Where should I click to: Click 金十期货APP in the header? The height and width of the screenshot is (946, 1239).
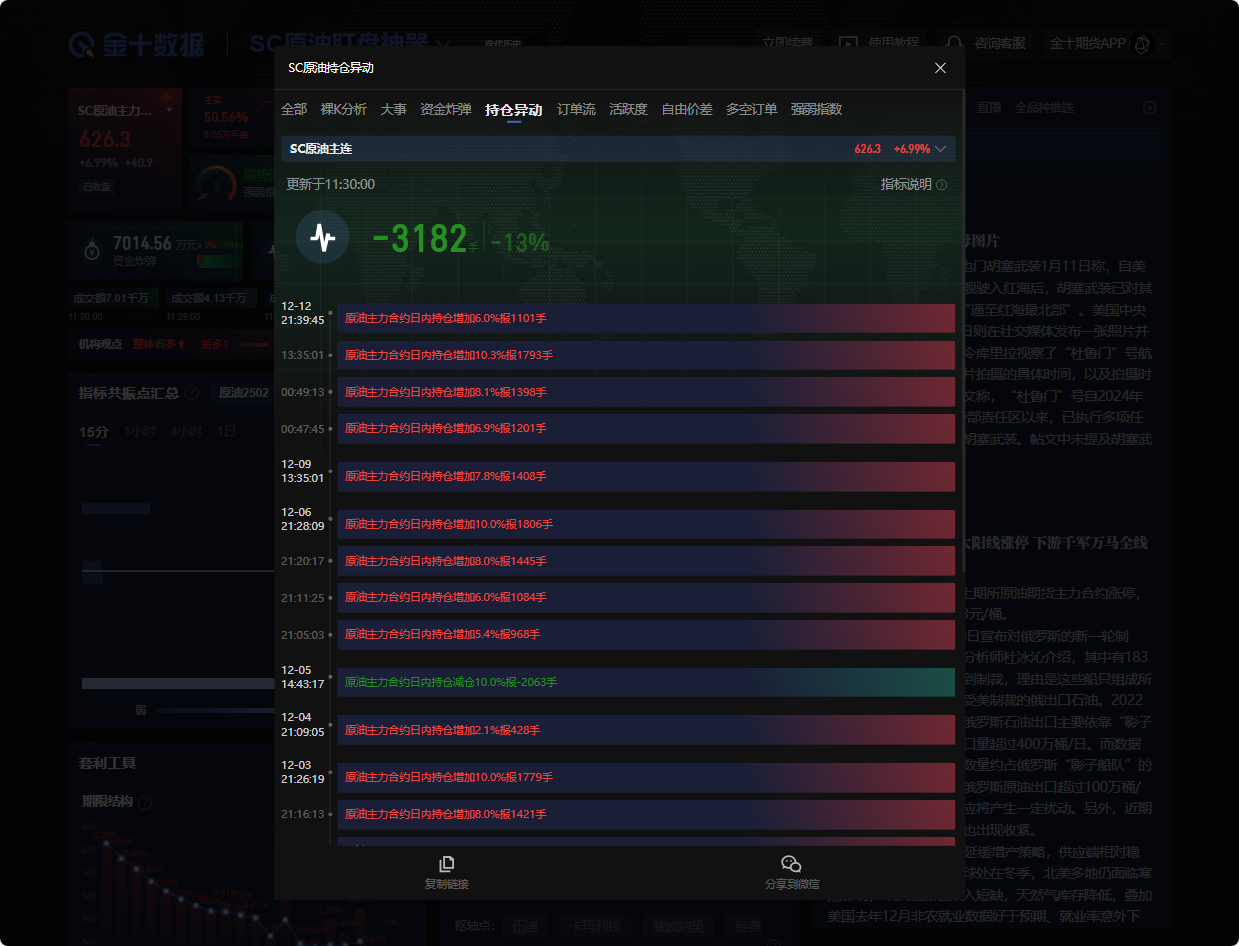1088,44
